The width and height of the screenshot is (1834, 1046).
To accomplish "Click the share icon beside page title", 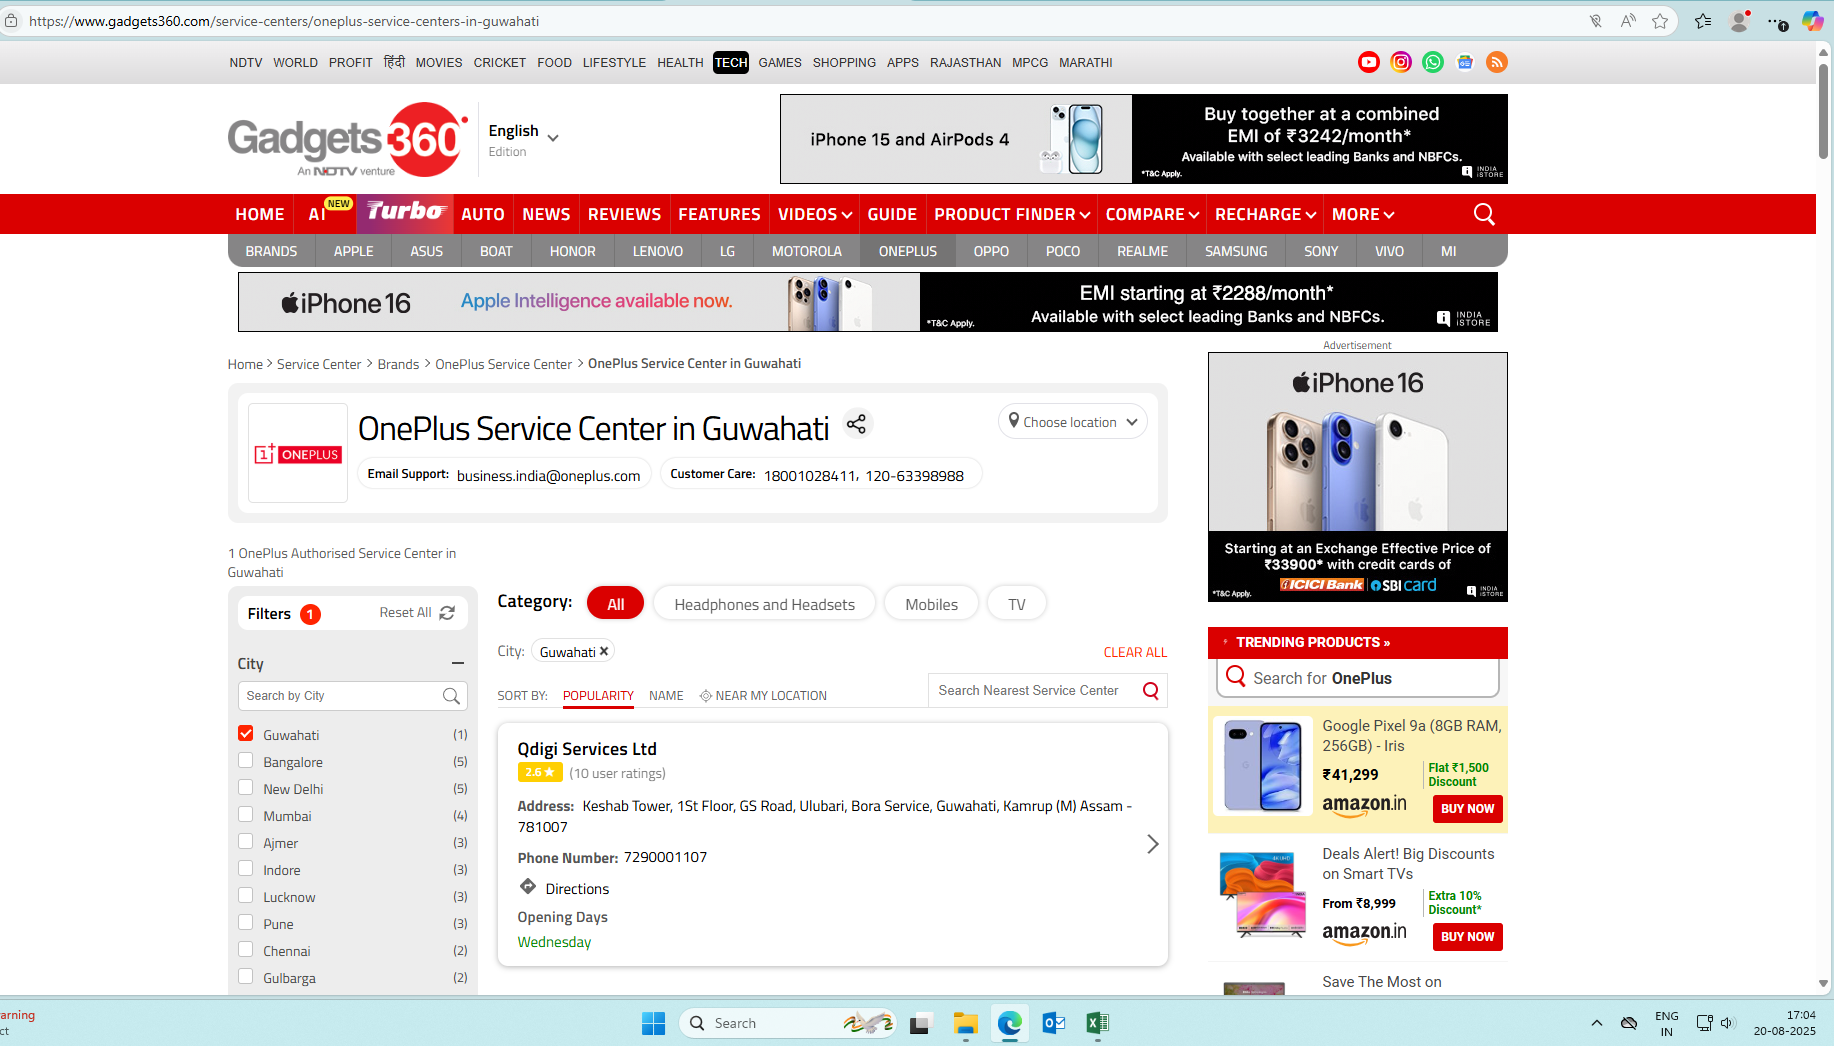I will tap(856, 424).
